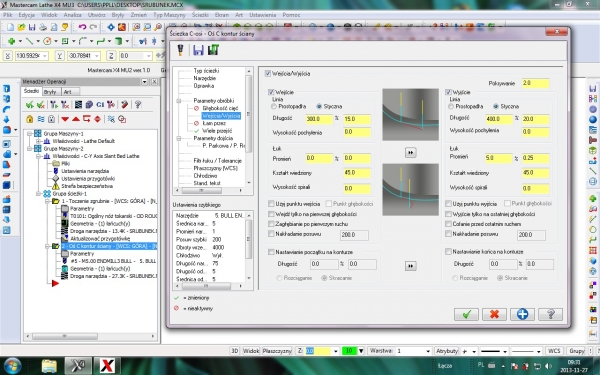Click the black Backplot toolpath icon

(78, 104)
